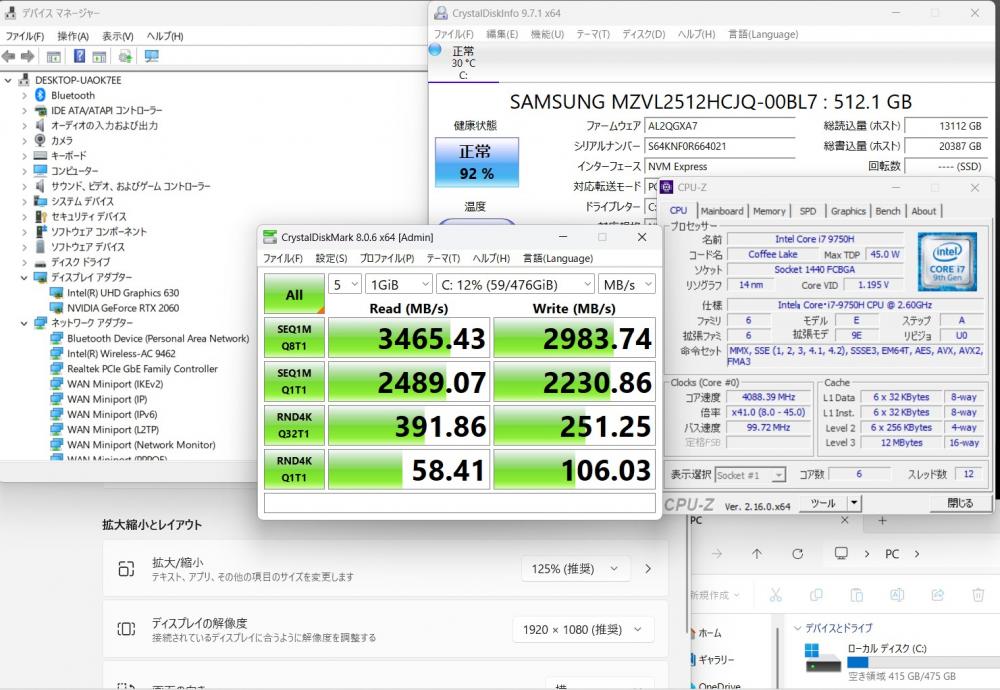Open a new tab with the plus icon
Image resolution: width=1000 pixels, height=690 pixels.
point(883,520)
